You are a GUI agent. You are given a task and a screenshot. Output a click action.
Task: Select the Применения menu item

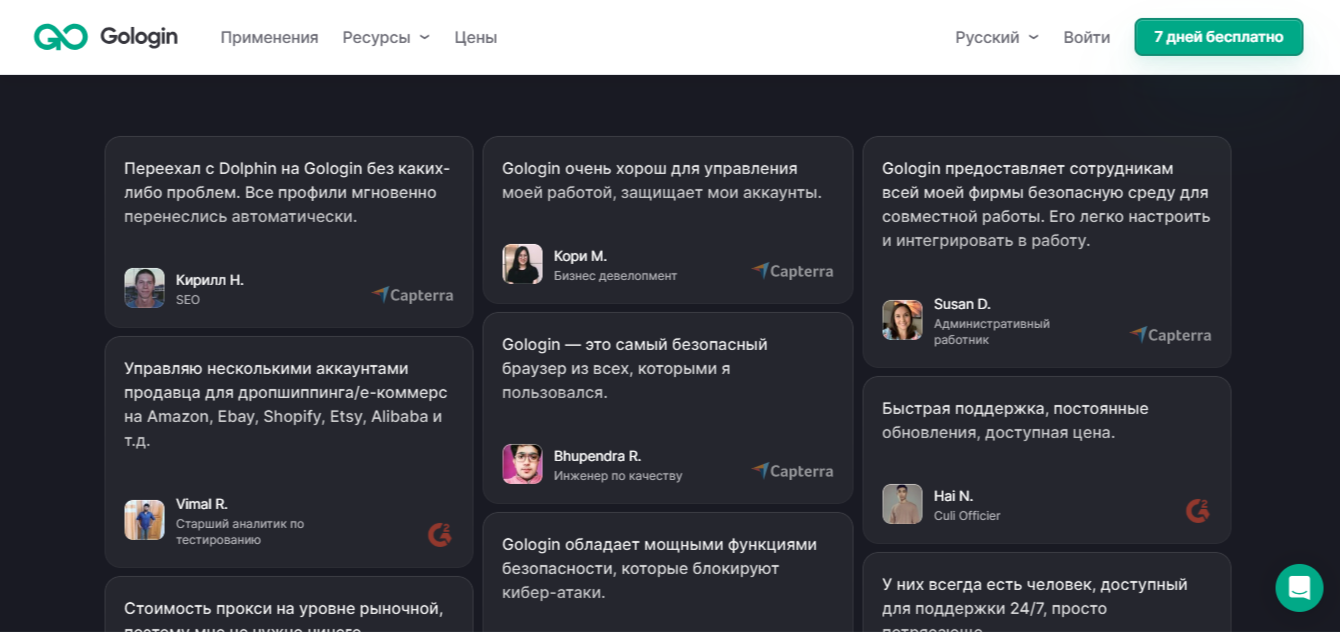point(269,37)
